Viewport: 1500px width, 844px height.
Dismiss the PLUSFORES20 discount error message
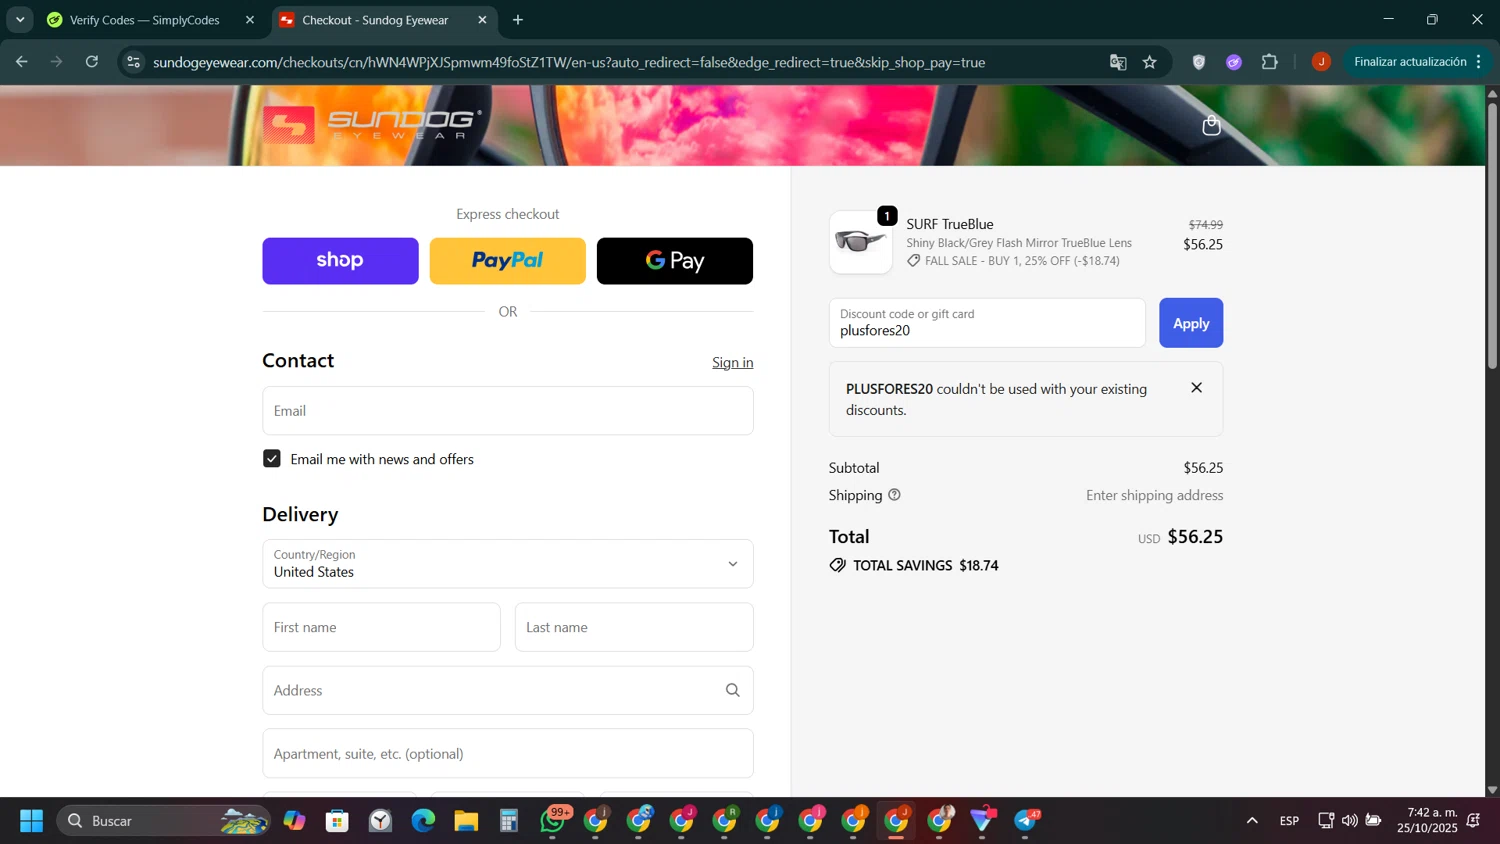(x=1196, y=388)
